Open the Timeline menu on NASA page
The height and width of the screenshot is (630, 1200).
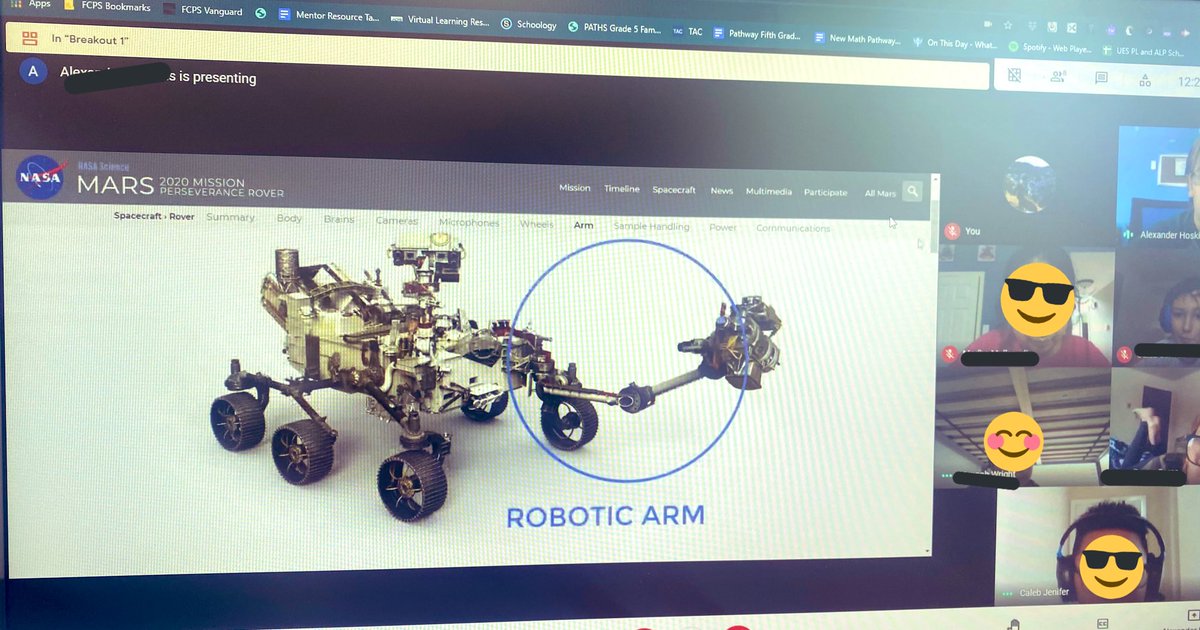tap(622, 189)
